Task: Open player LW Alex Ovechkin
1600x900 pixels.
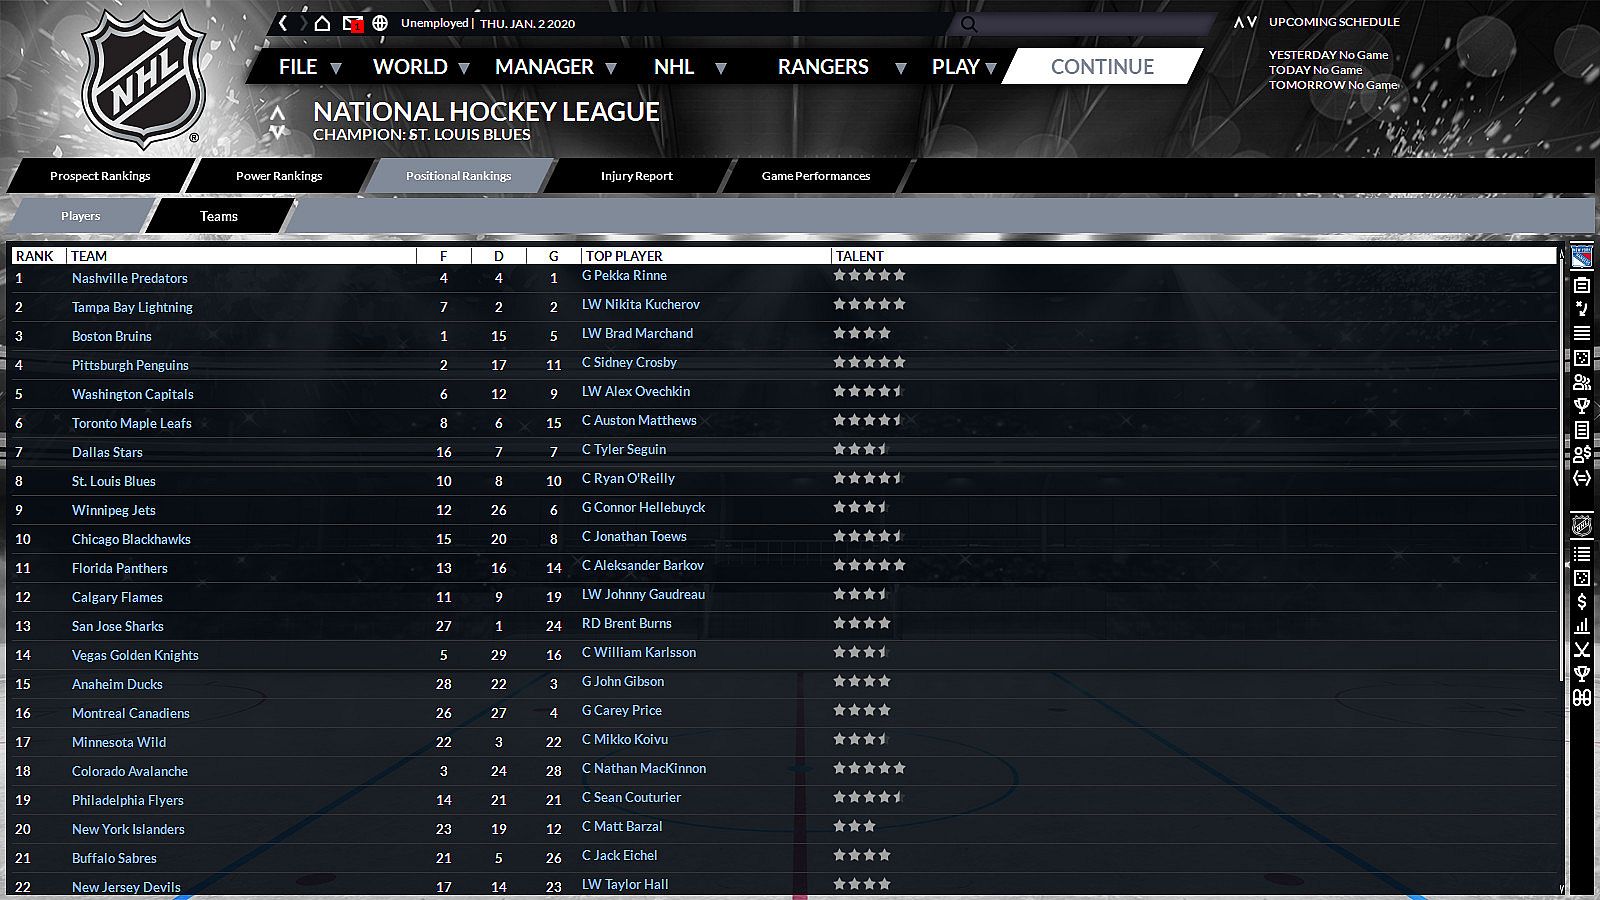Action: 636,391
